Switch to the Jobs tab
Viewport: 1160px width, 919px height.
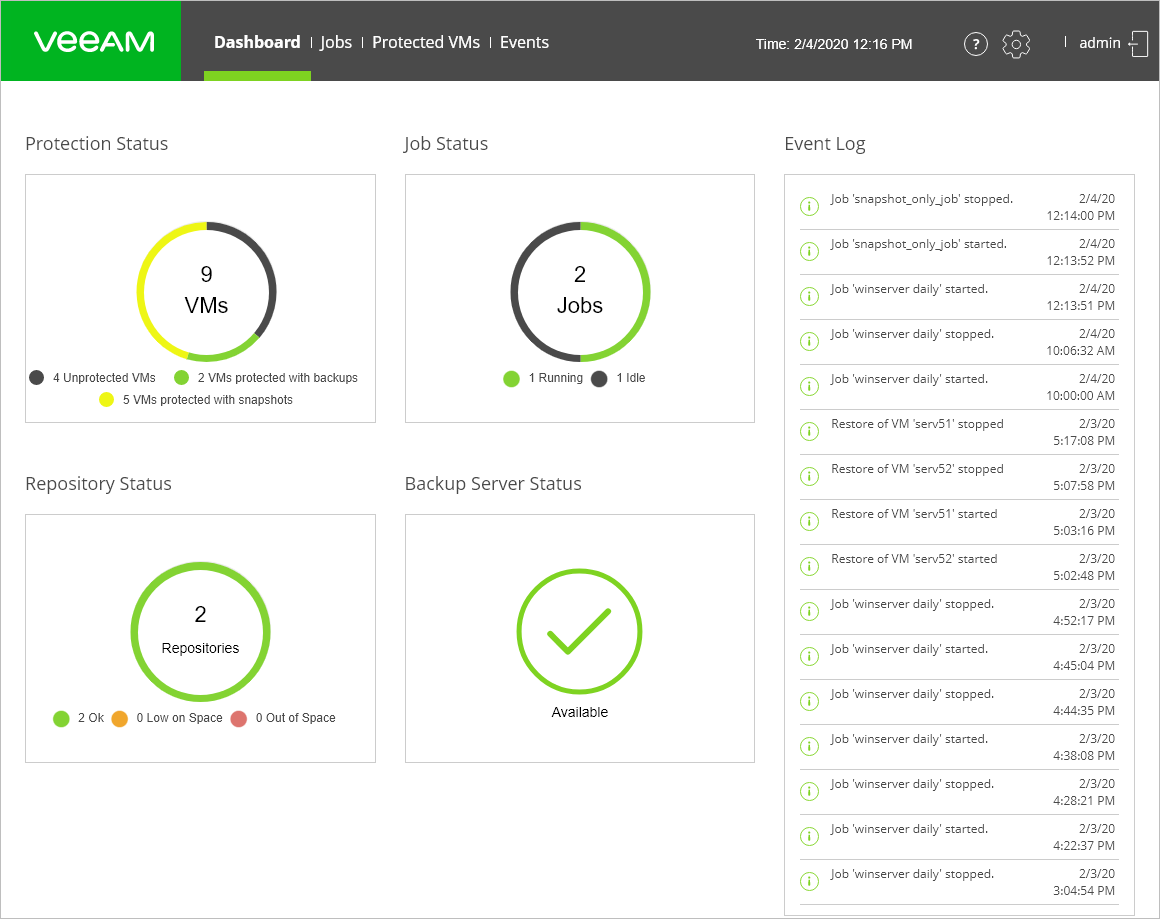coord(336,42)
